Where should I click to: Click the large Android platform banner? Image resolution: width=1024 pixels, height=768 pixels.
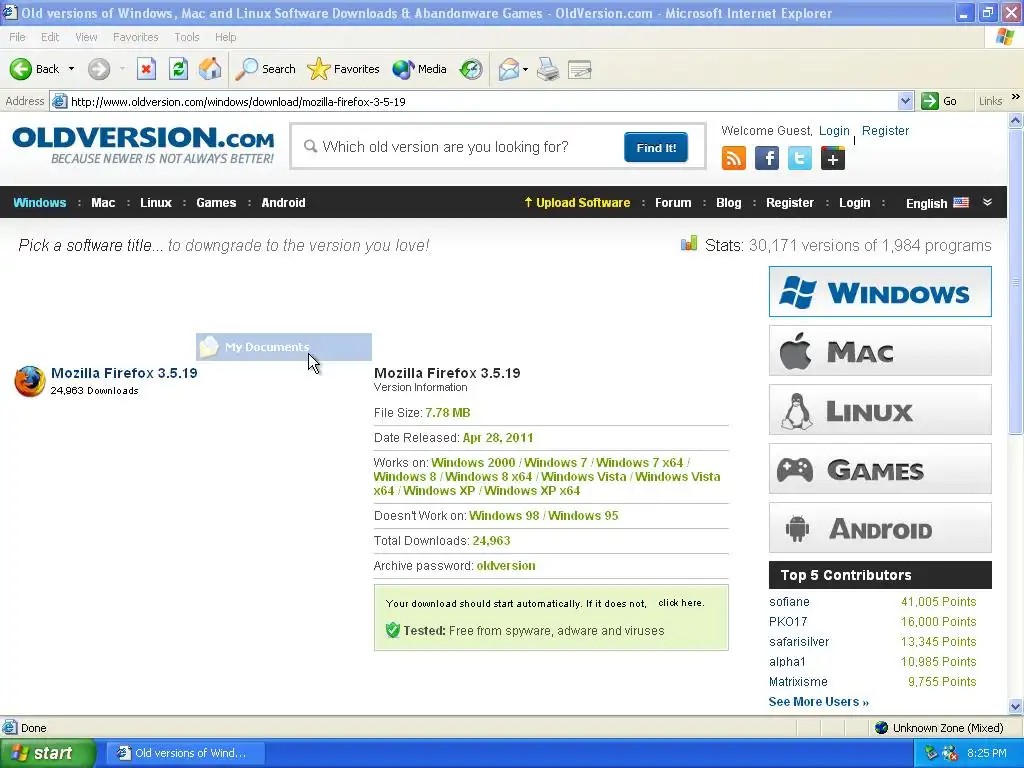(880, 528)
